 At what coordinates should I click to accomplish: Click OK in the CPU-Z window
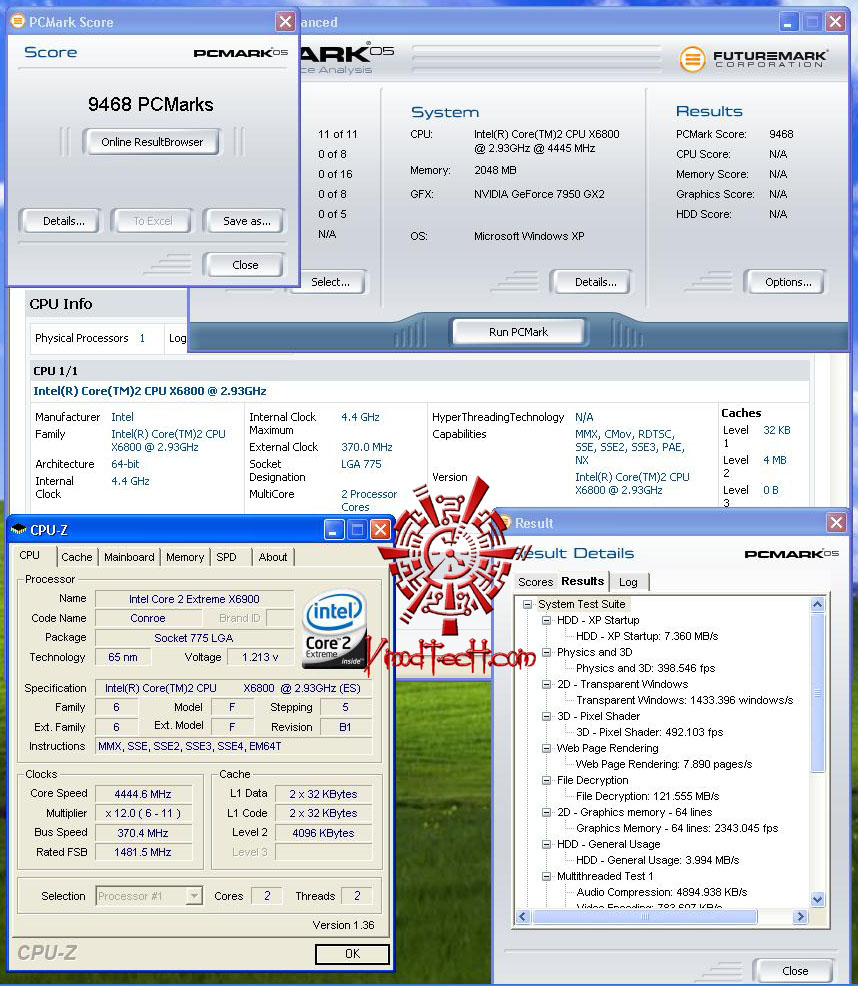(352, 953)
